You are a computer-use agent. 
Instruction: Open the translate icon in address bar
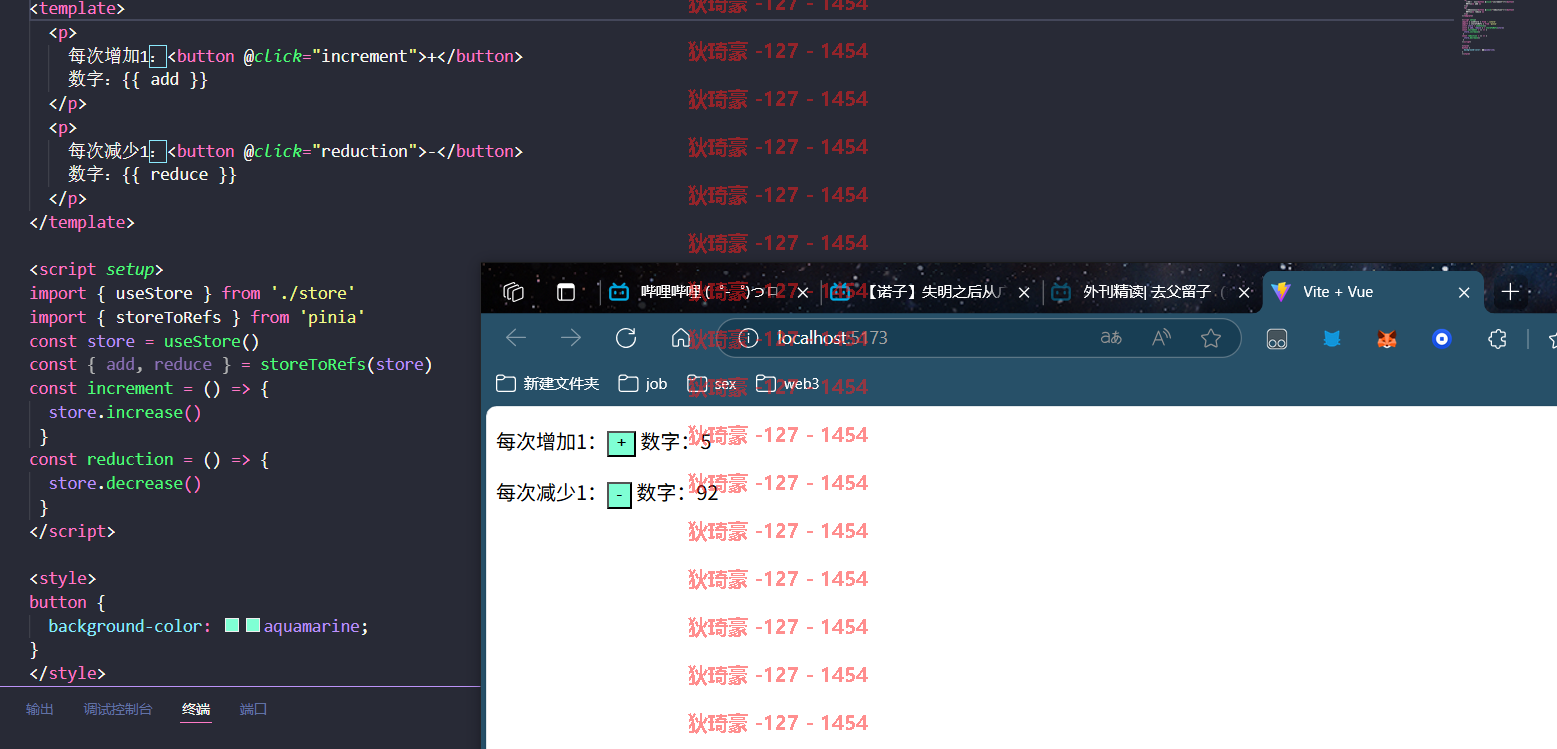click(1111, 338)
